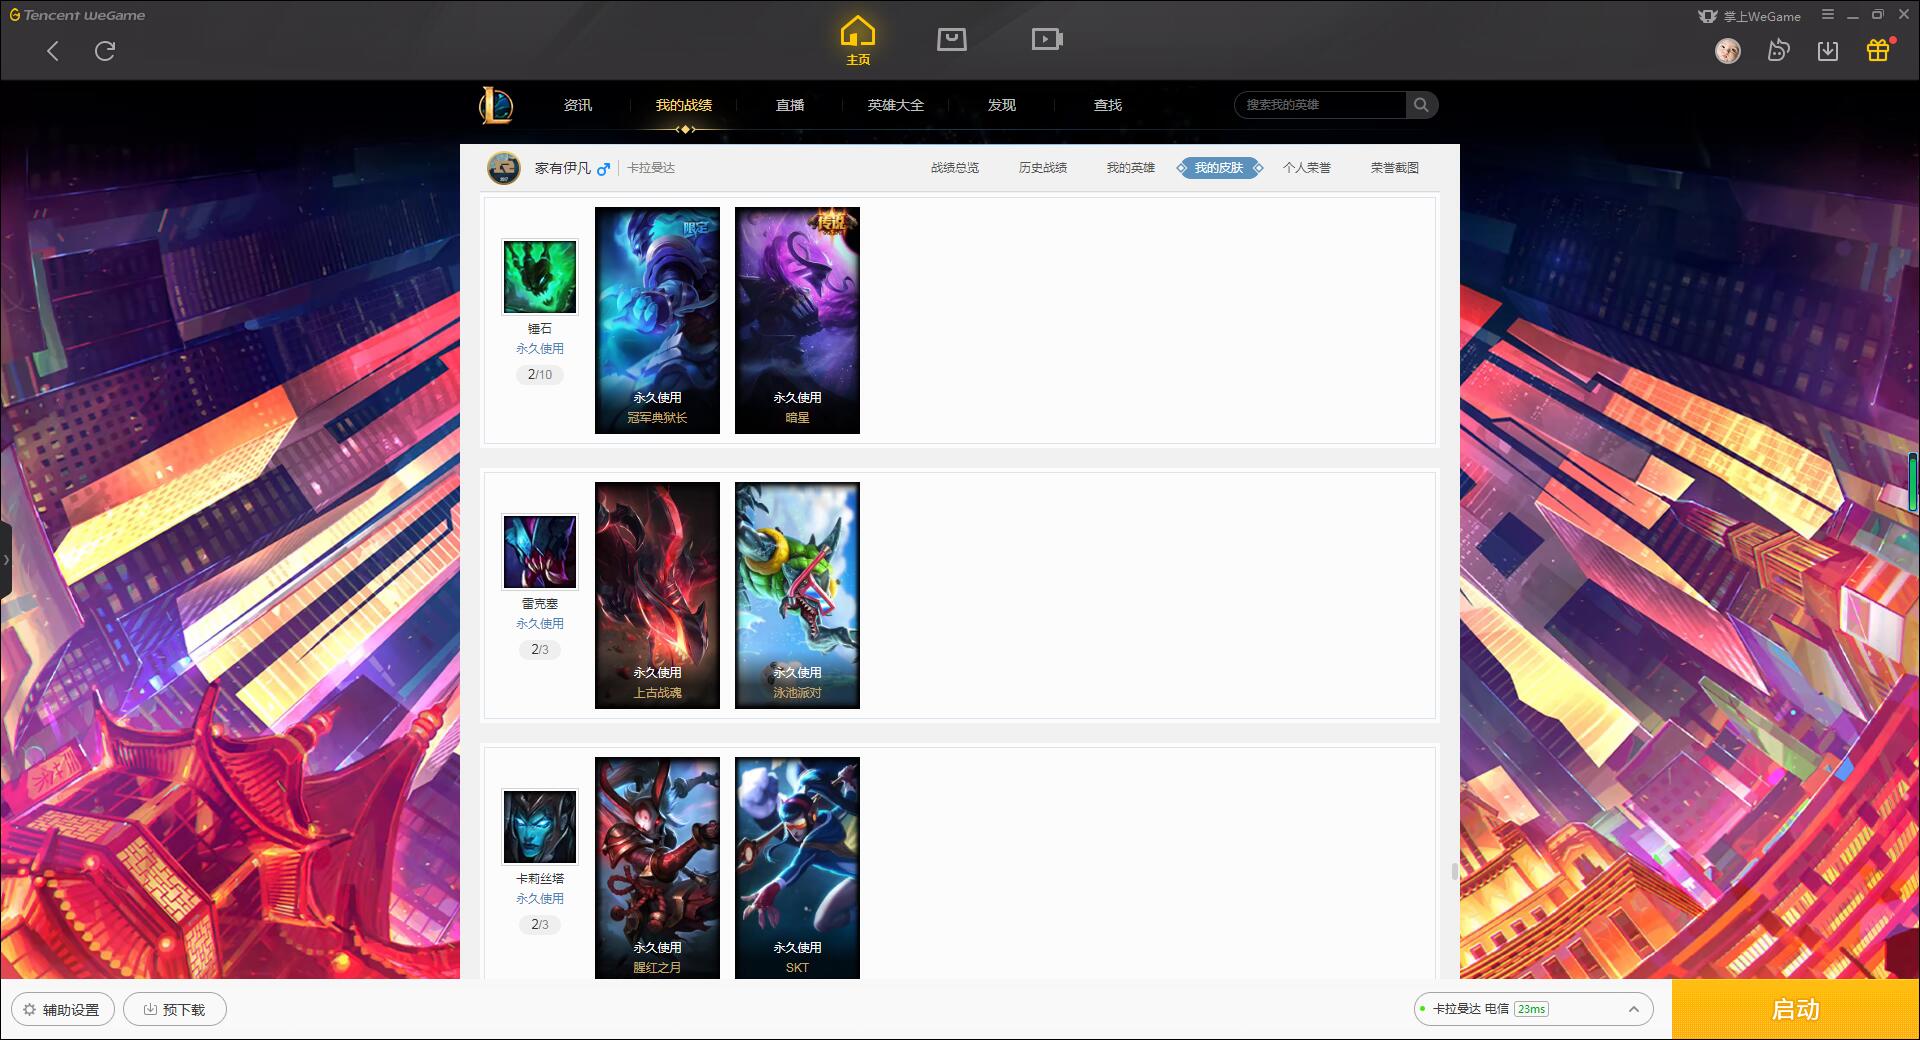The width and height of the screenshot is (1920, 1040).
Task: Open the hamburger main menu
Action: (x=1828, y=15)
